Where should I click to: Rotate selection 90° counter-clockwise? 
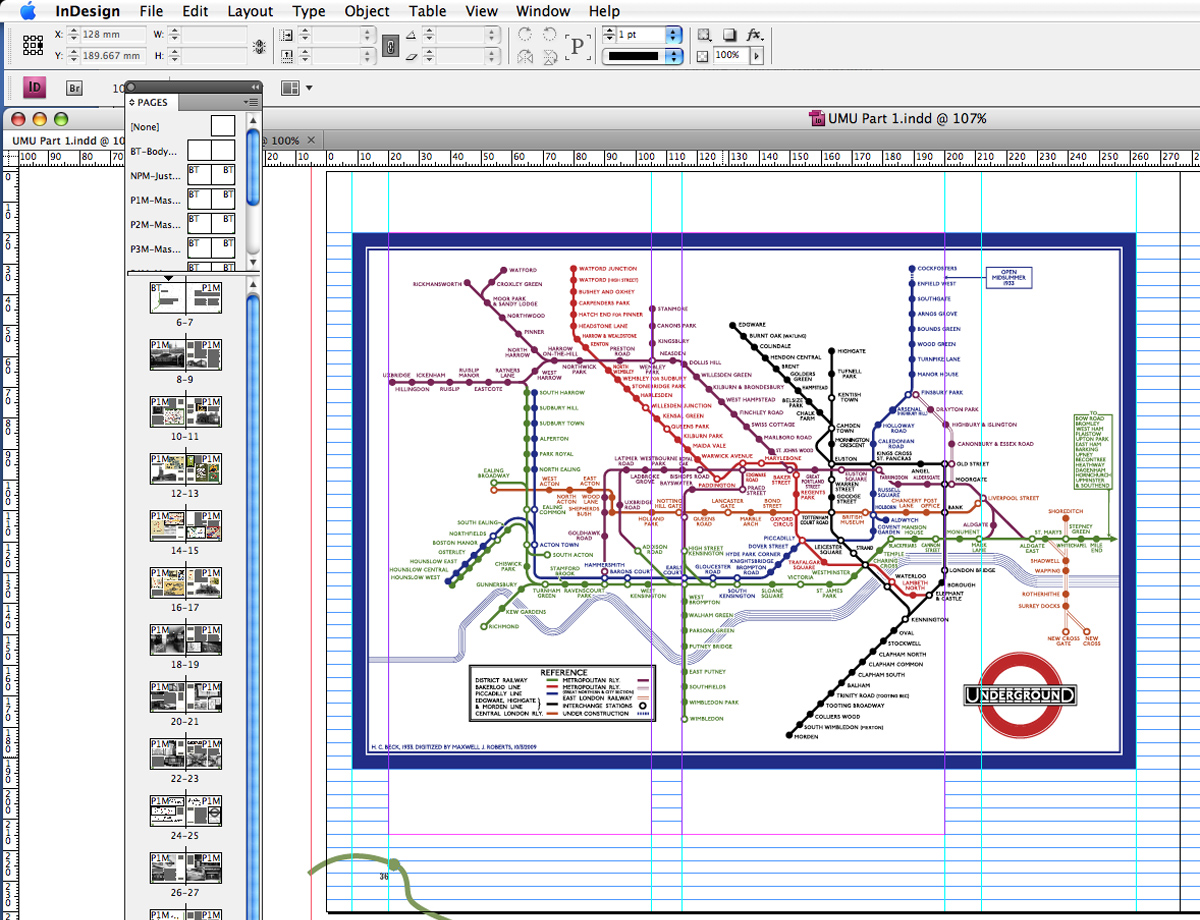click(x=549, y=35)
